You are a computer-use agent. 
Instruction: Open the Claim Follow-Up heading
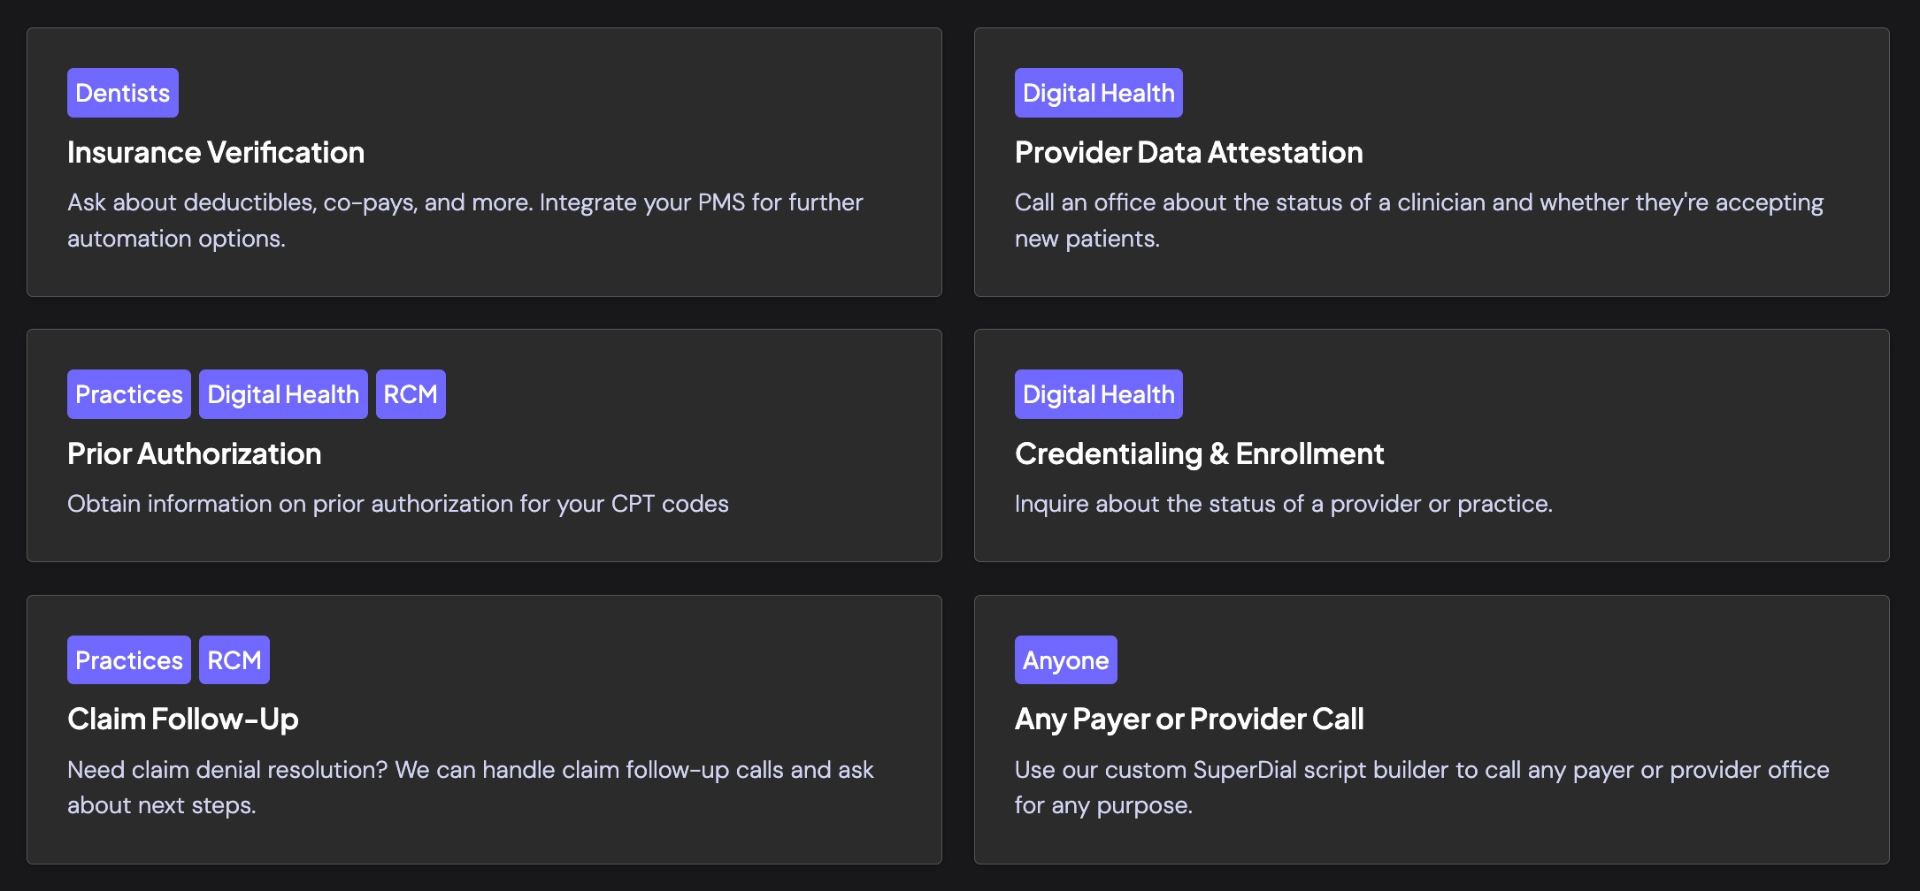(183, 719)
